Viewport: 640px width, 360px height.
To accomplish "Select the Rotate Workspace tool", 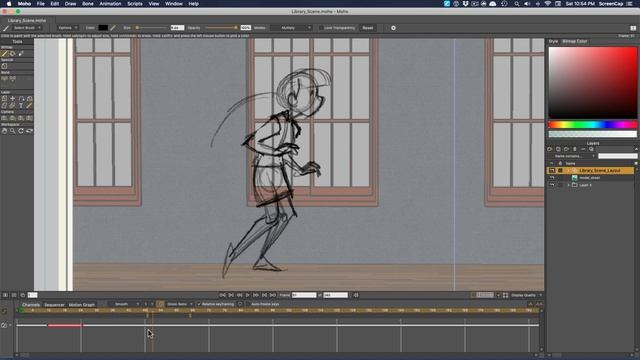I will [x=21, y=131].
